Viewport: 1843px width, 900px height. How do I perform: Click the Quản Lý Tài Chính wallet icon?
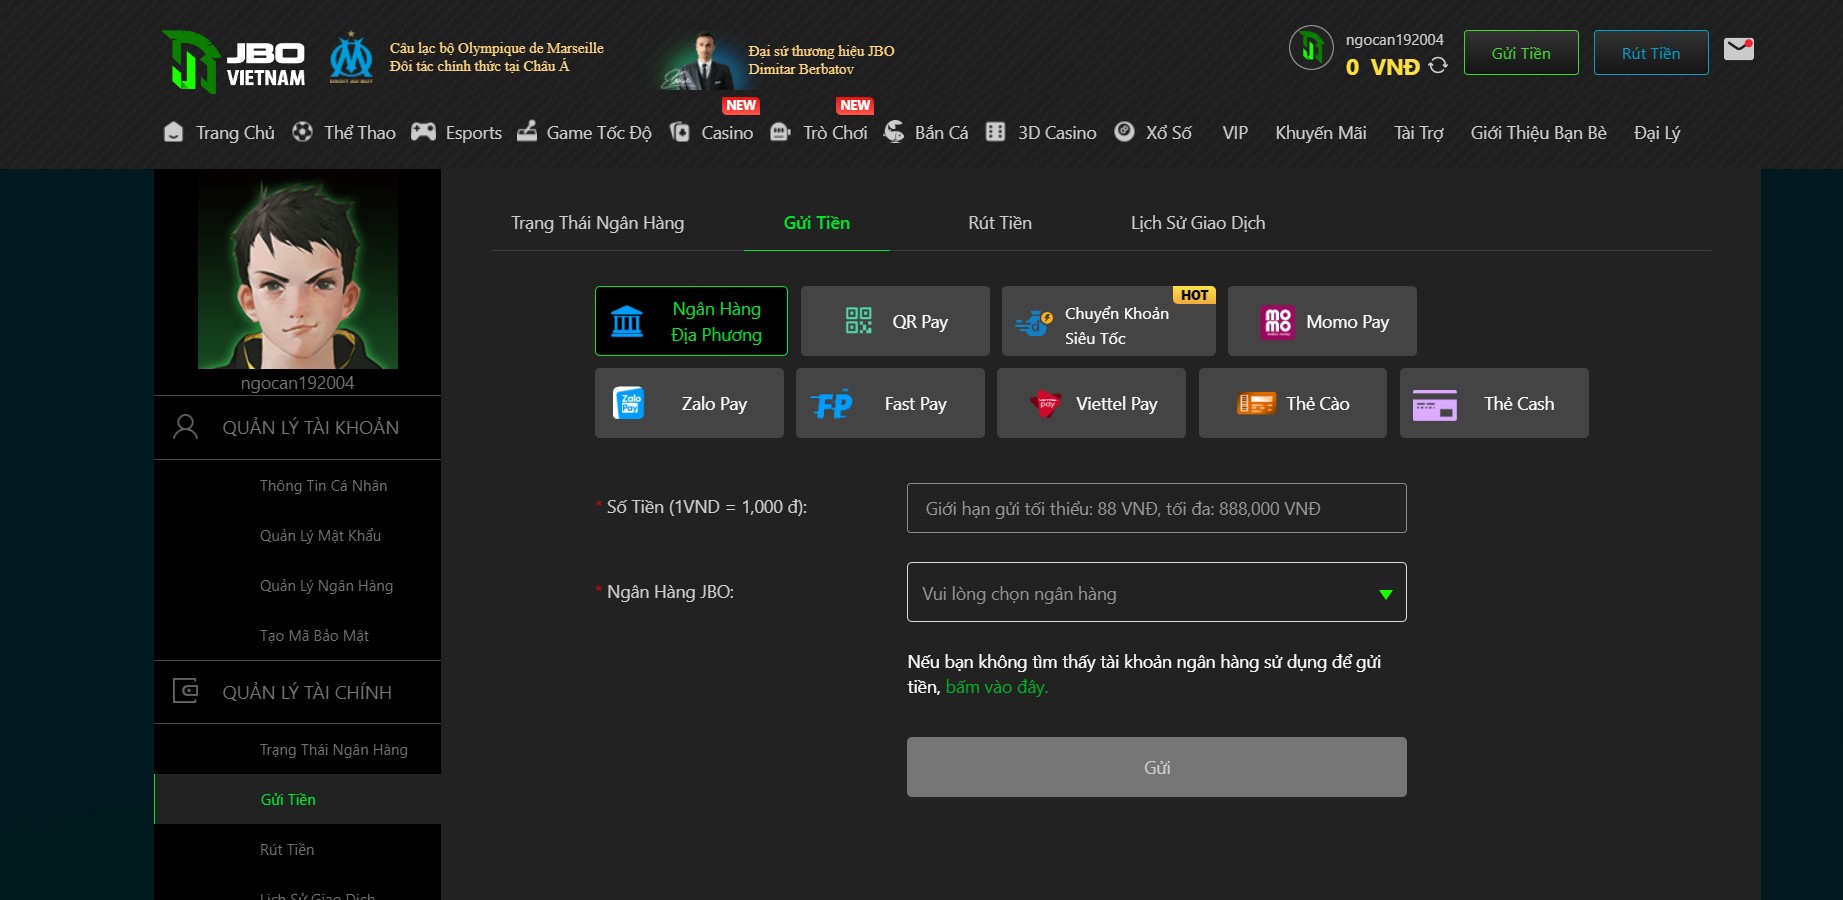(186, 691)
